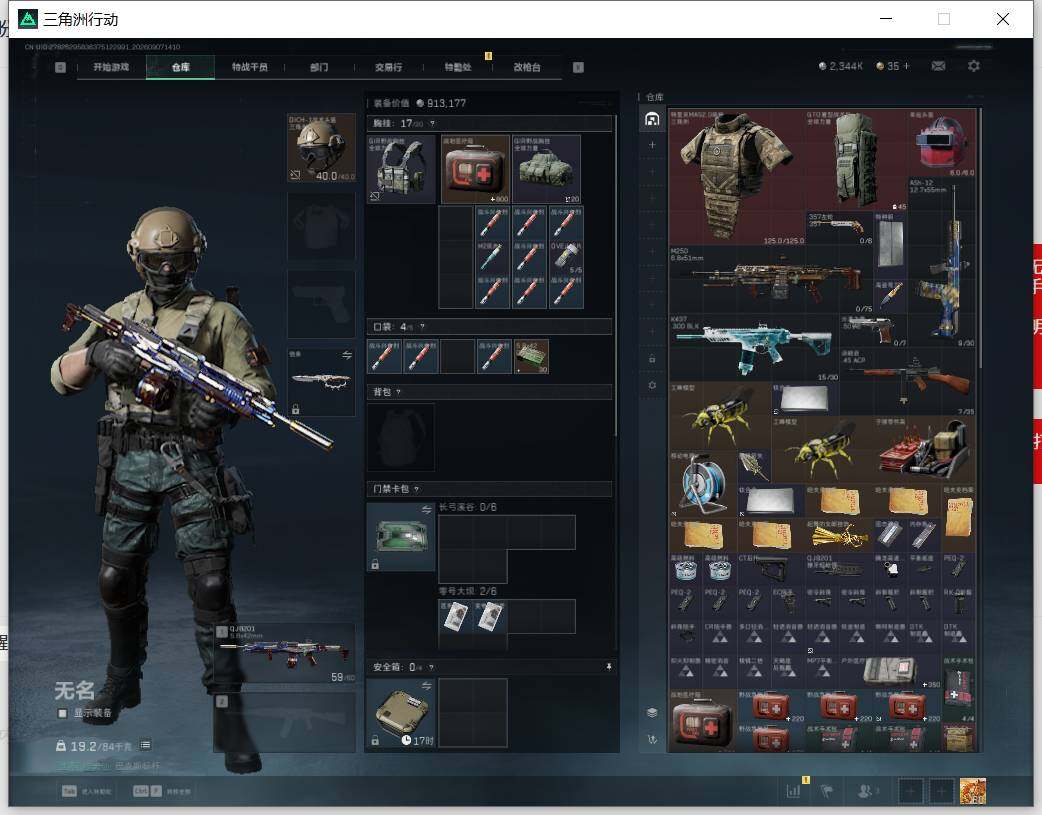Click the empty backpack slot
The width and height of the screenshot is (1042, 815).
coord(401,437)
